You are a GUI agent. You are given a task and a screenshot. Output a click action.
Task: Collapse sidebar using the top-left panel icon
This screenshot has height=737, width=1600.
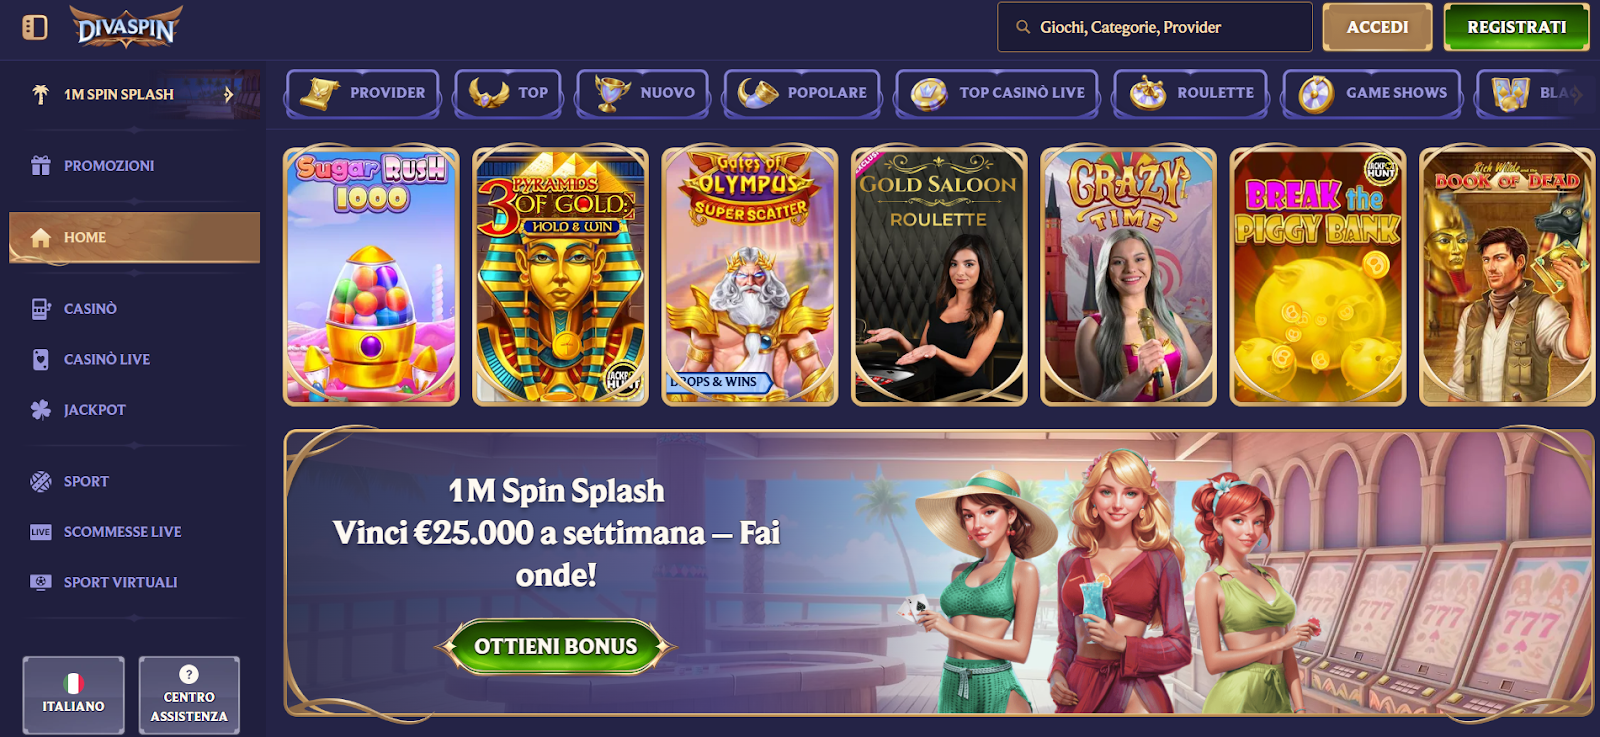(x=35, y=27)
